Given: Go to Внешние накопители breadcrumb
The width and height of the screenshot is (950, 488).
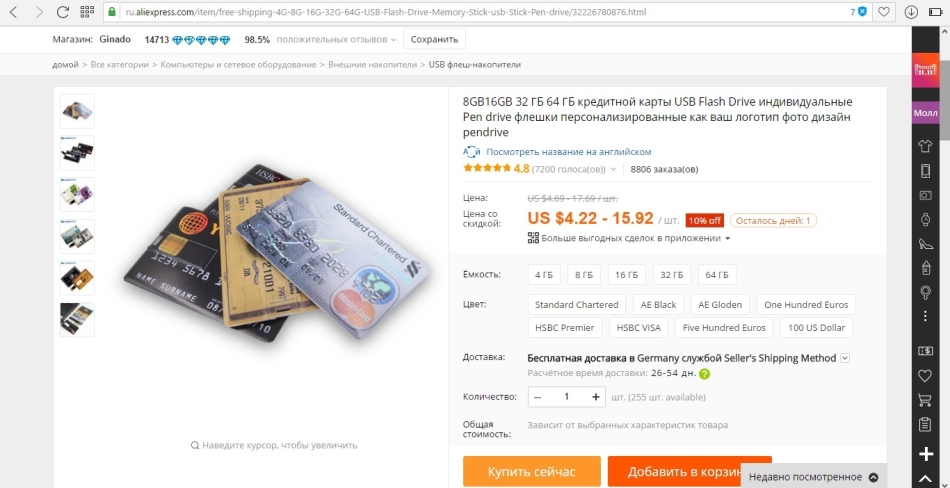Looking at the screenshot, I should 373,64.
